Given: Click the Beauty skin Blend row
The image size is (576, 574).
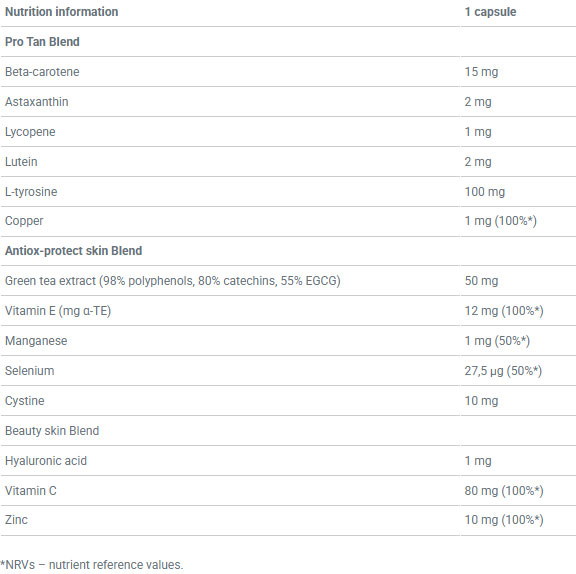Looking at the screenshot, I should pos(288,431).
